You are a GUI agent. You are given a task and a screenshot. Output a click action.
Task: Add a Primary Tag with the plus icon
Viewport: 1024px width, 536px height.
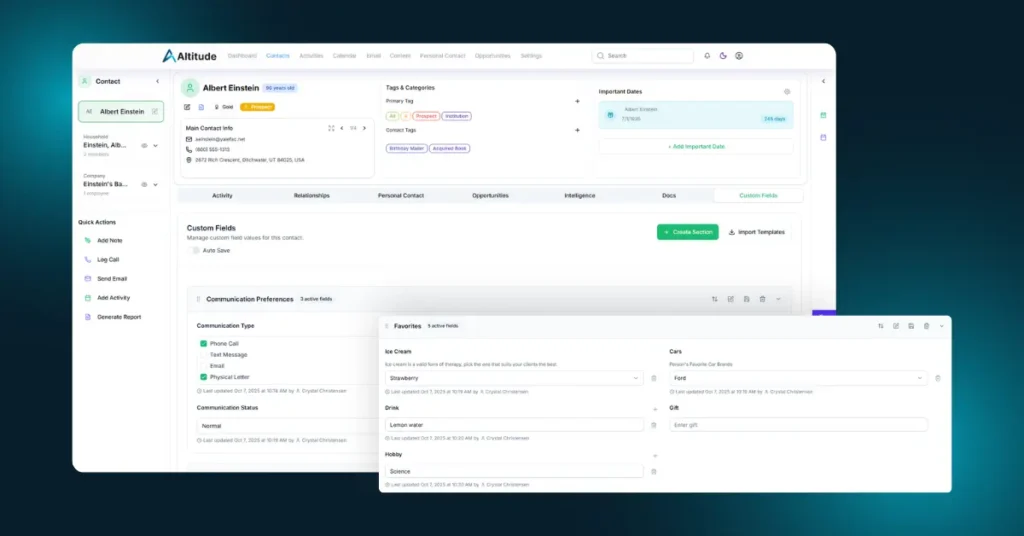tap(577, 101)
